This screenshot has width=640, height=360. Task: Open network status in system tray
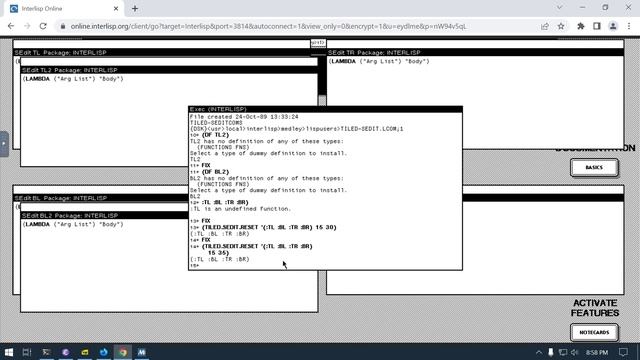coord(562,352)
